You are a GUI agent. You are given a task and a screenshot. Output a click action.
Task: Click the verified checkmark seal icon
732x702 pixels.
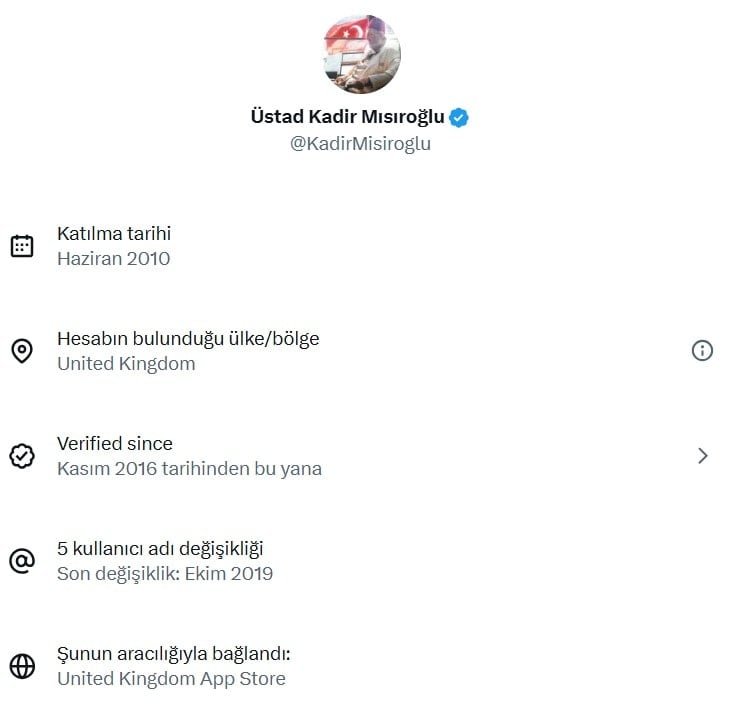[22, 456]
